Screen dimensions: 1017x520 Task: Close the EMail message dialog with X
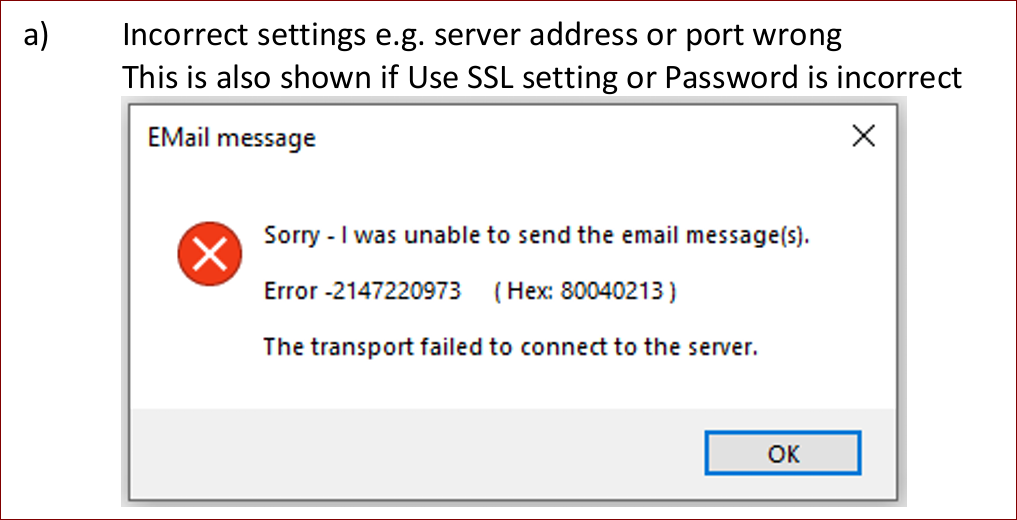pos(863,136)
